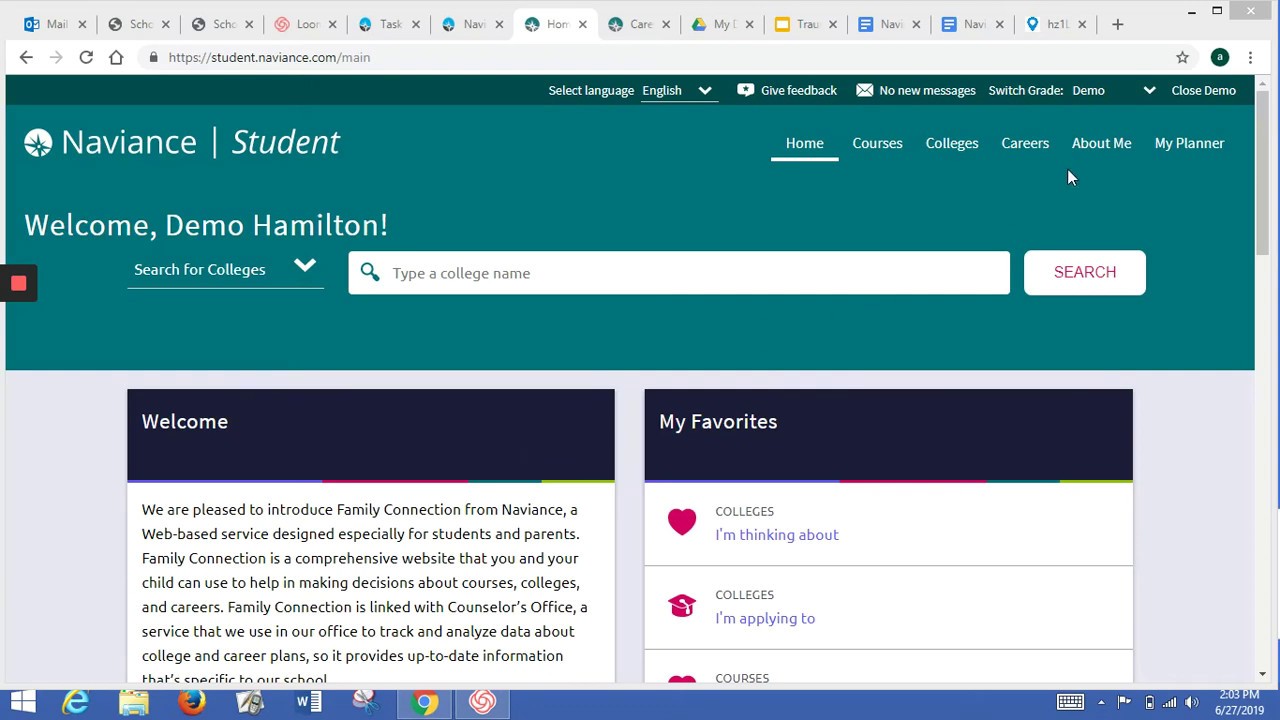Screen dimensions: 1280x720
Task: Open the I'm applying to colleges link
Action: pos(765,618)
